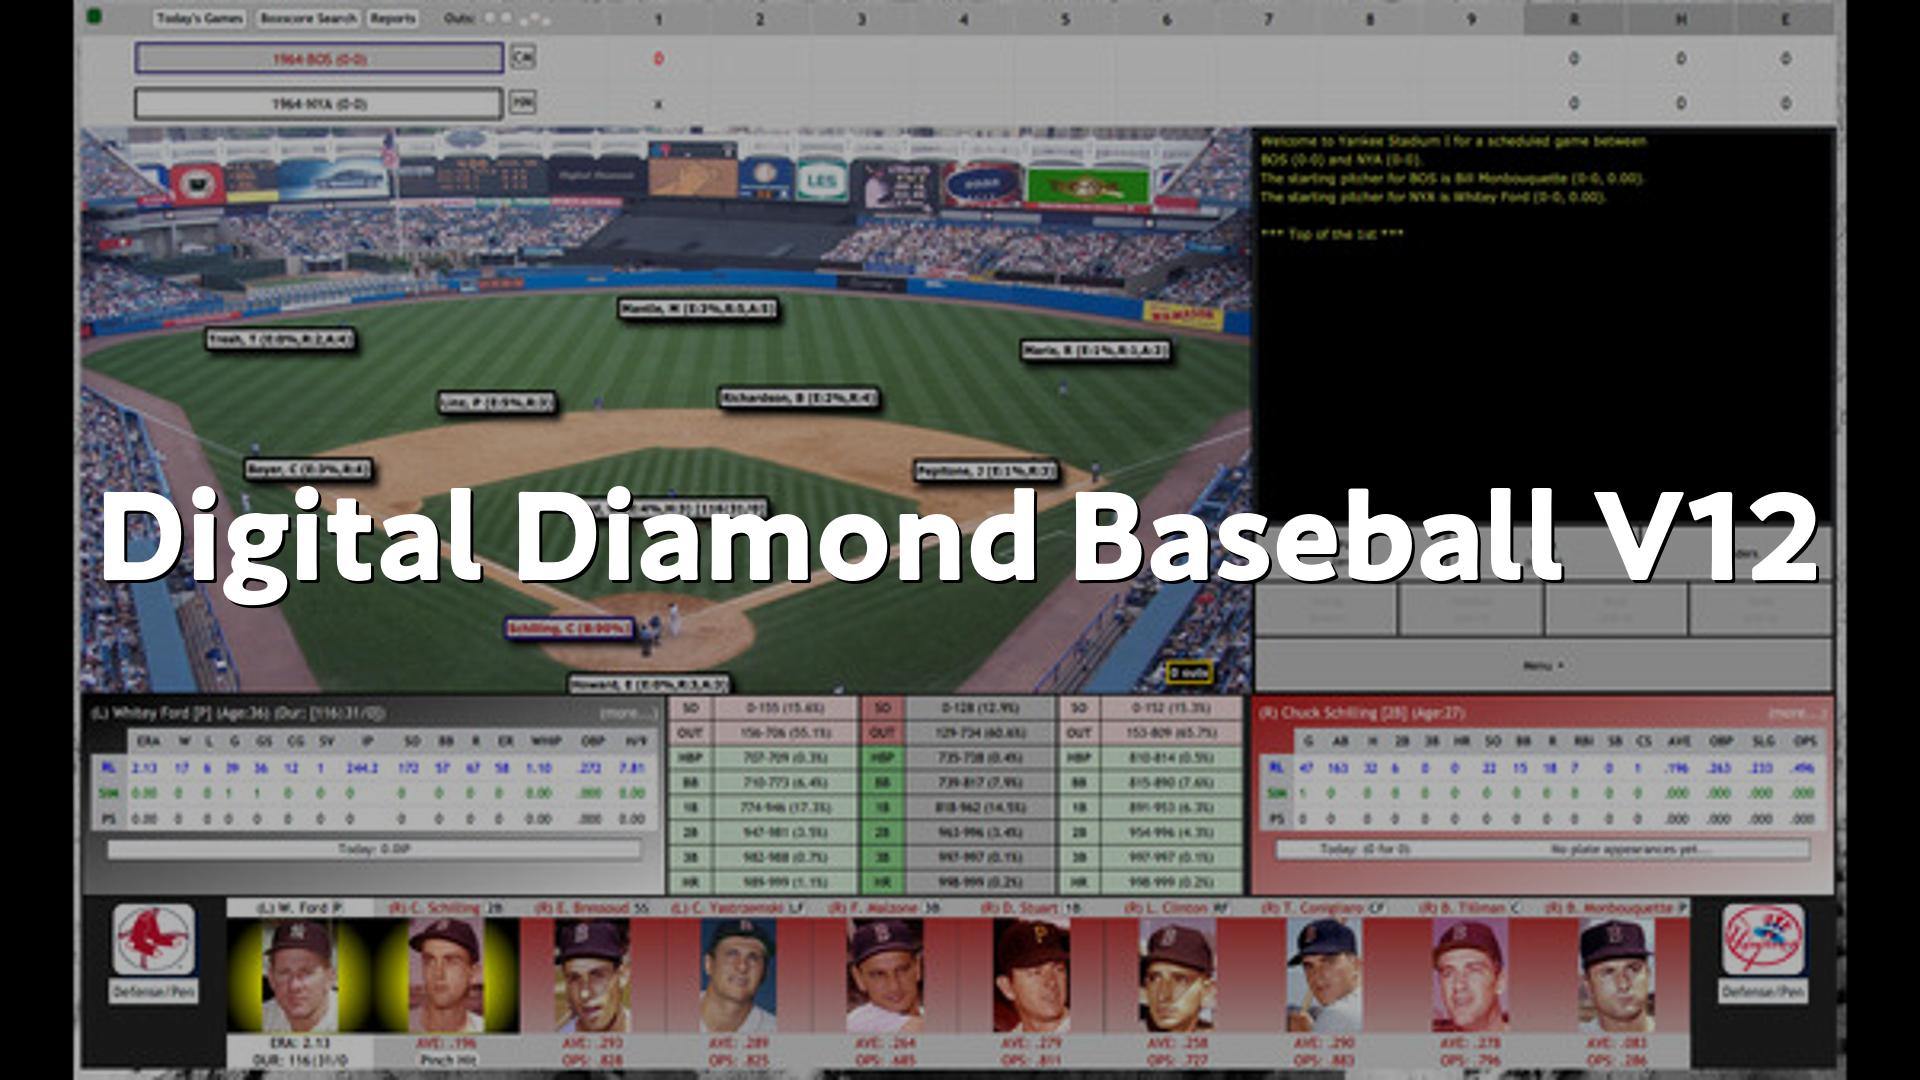Viewport: 1920px width, 1080px height.
Task: Click the Today: (0 for 0) bar for Schilling
Action: (x=1543, y=850)
